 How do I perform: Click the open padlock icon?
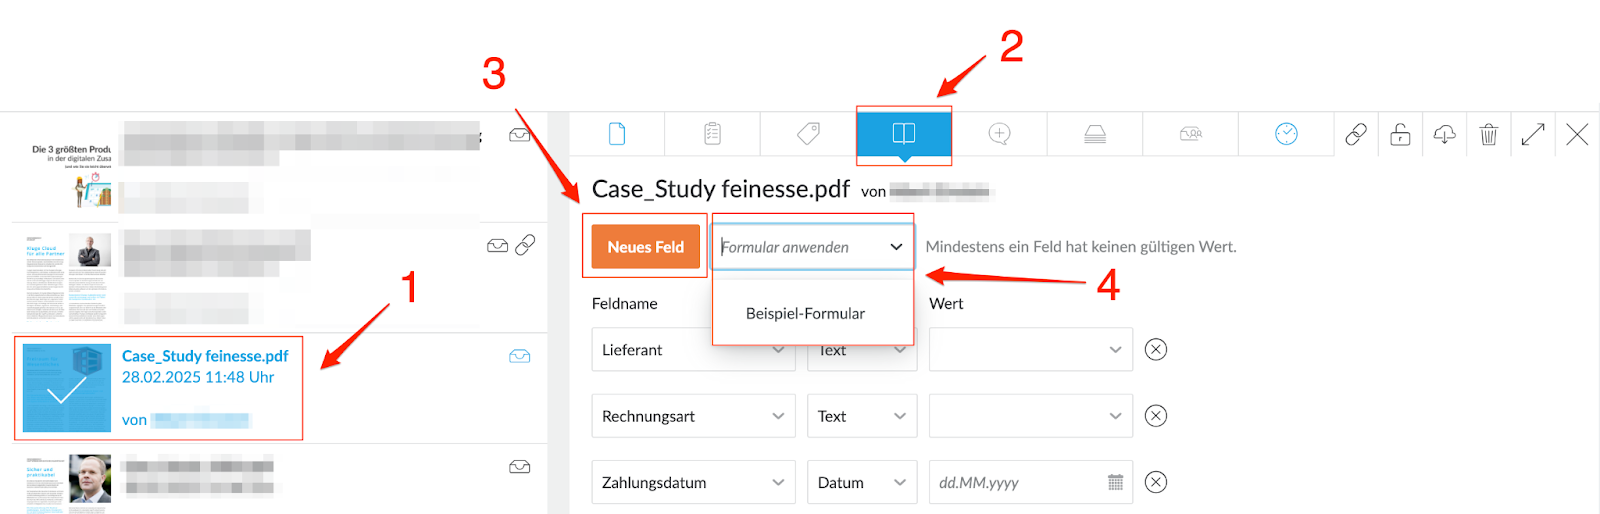coord(1400,134)
